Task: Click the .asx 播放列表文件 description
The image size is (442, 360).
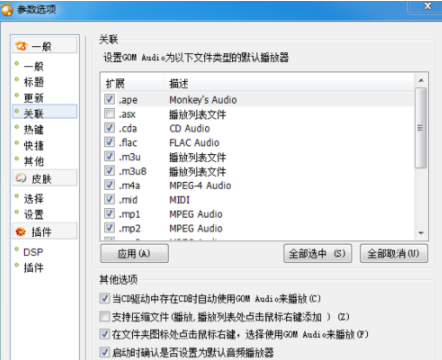Action: (x=197, y=114)
